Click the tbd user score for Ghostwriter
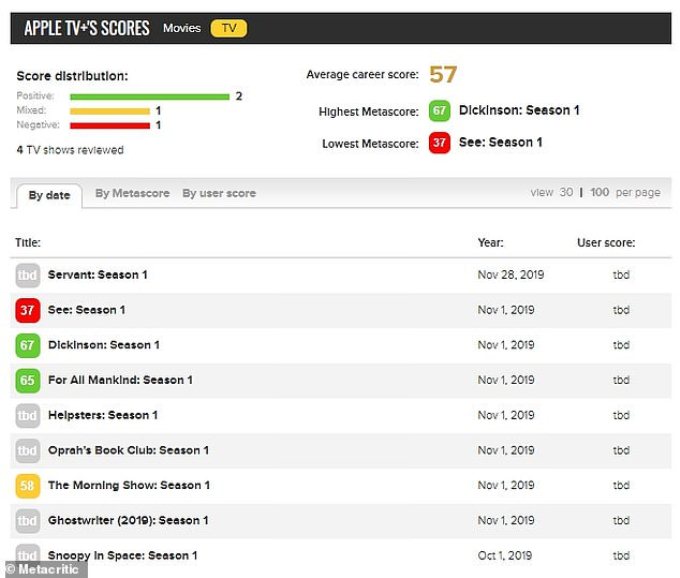The height and width of the screenshot is (578, 680). coord(621,521)
